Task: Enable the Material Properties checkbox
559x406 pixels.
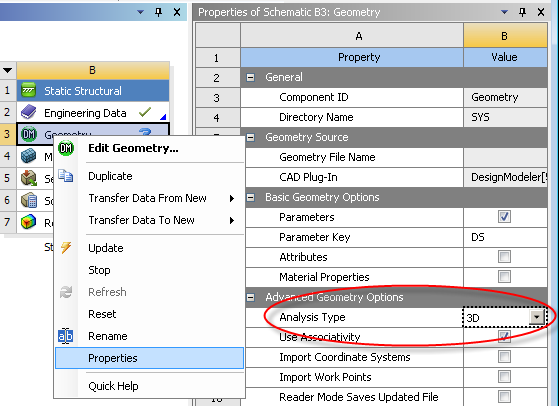Action: click(x=504, y=277)
